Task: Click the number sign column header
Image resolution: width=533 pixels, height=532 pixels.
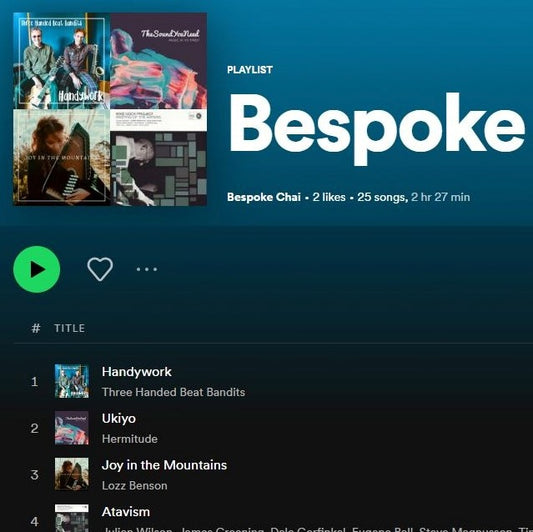Action: 36,328
